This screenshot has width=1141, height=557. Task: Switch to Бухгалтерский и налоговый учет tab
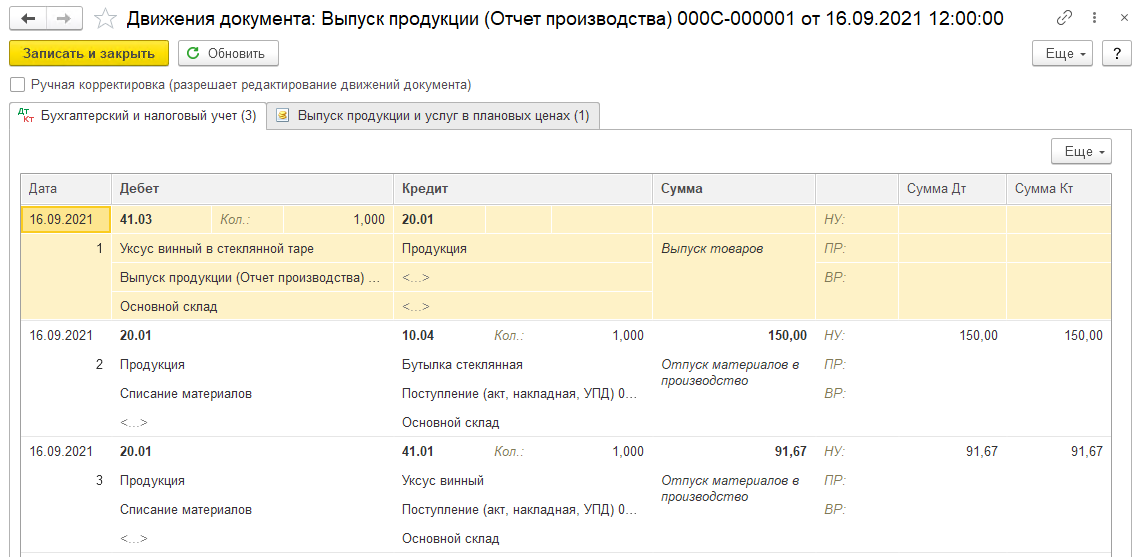pyautogui.click(x=138, y=116)
